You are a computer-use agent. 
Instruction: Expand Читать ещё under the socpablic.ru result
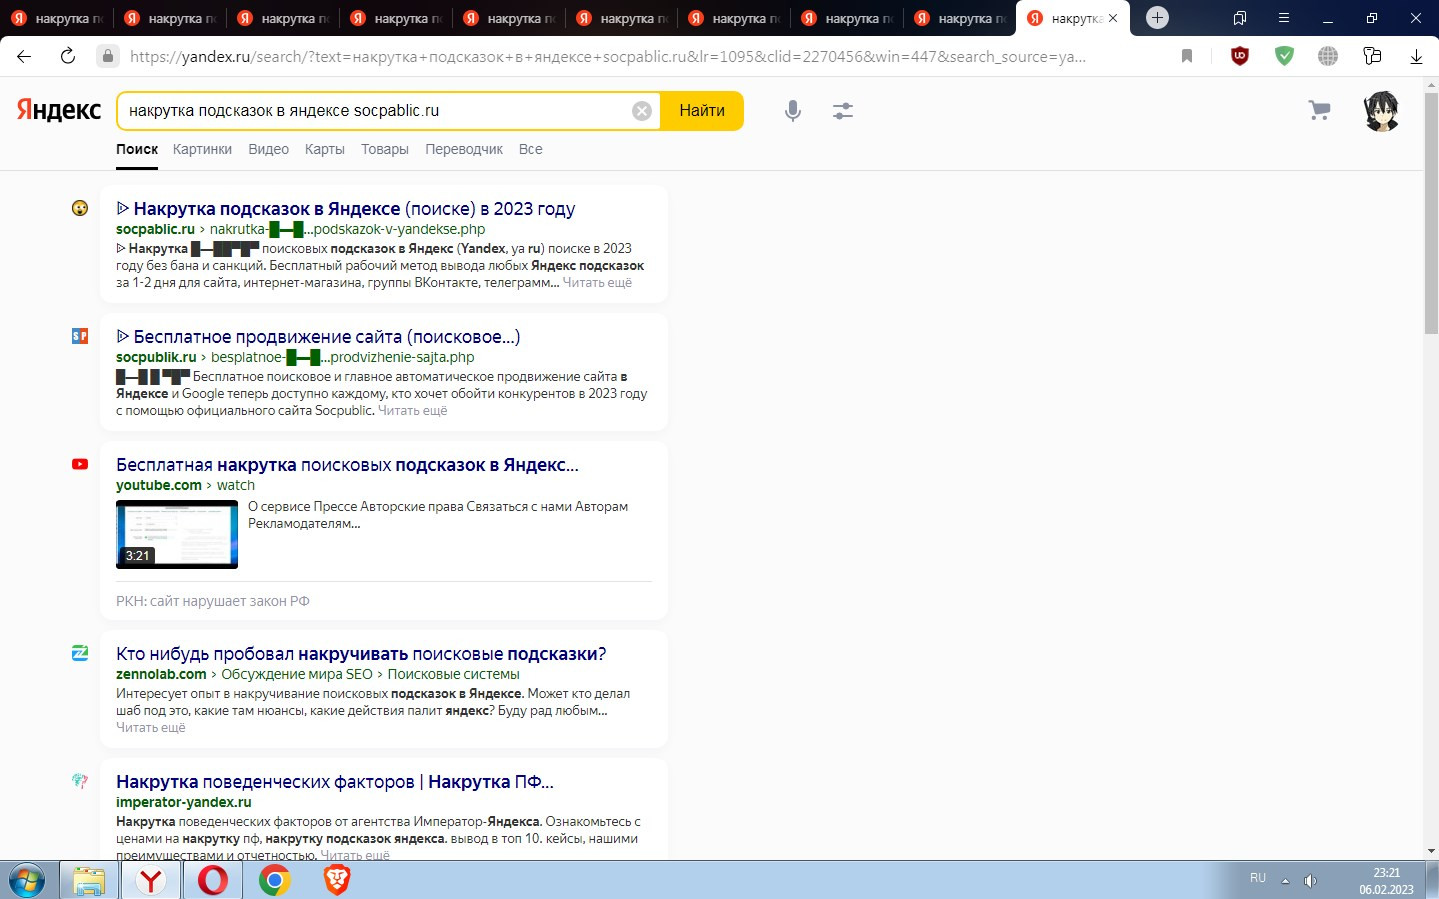597,283
